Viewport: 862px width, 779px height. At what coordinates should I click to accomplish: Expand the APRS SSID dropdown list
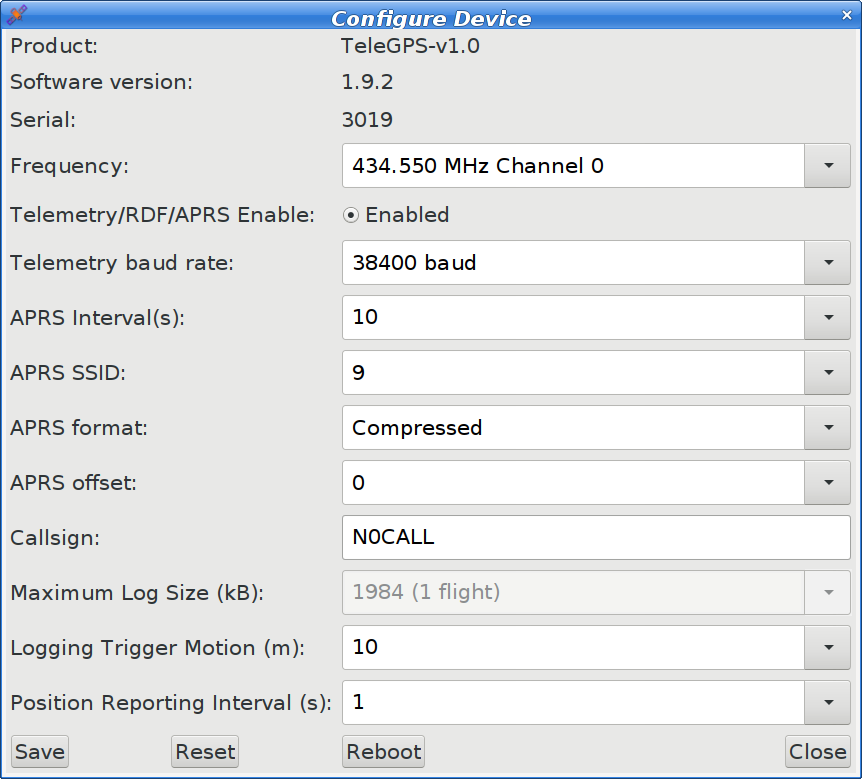tap(828, 373)
